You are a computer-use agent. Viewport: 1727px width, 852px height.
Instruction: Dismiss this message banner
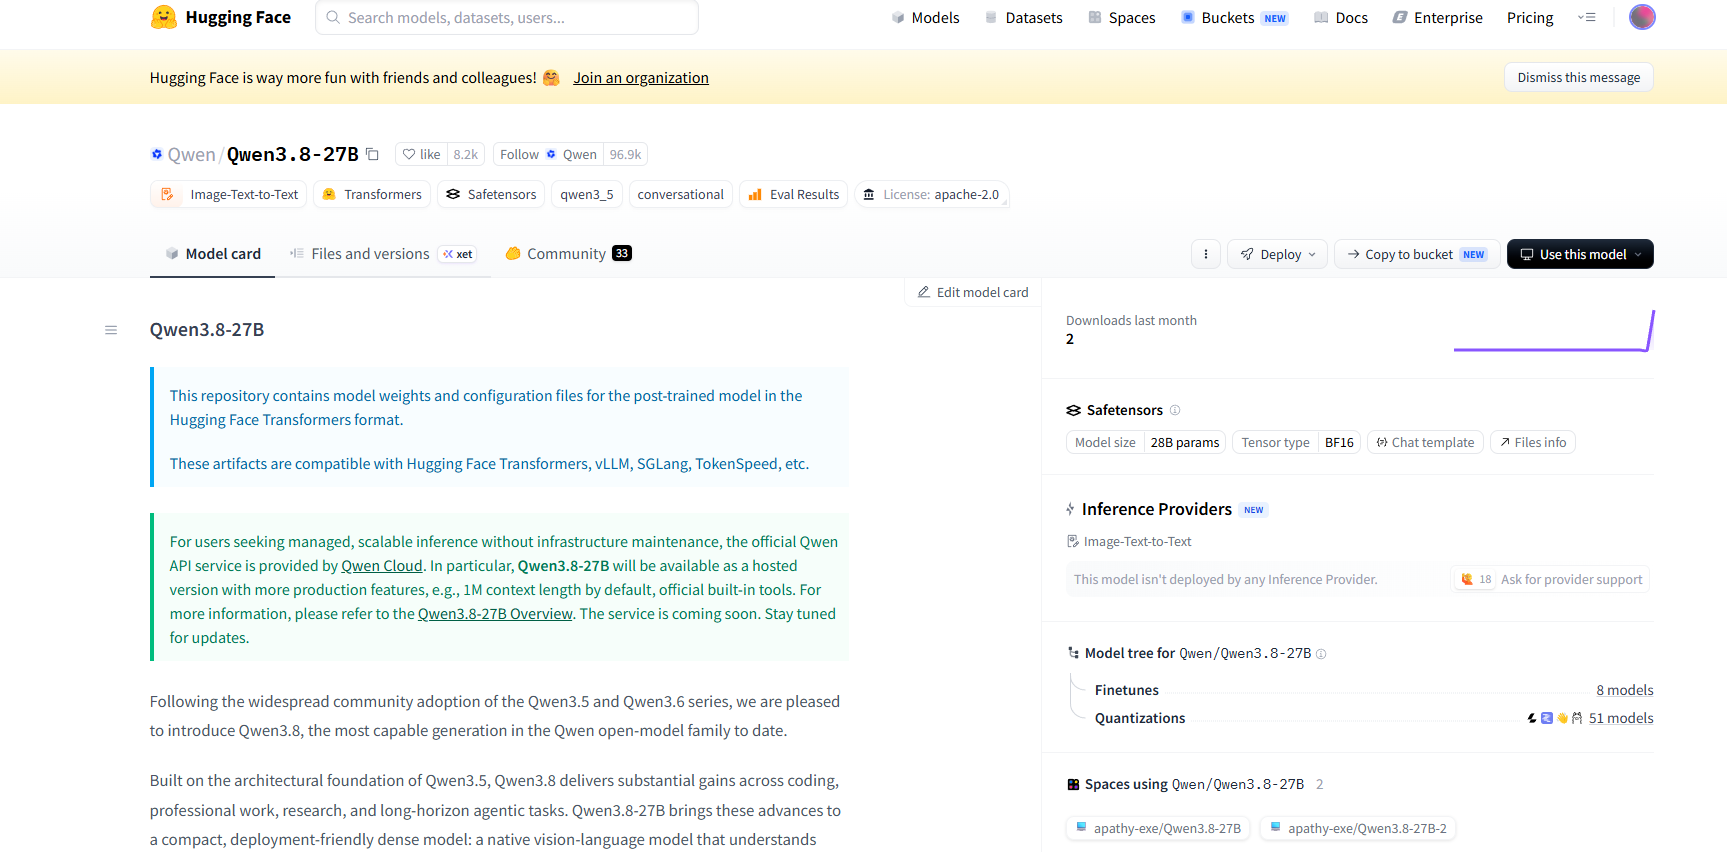1578,77
